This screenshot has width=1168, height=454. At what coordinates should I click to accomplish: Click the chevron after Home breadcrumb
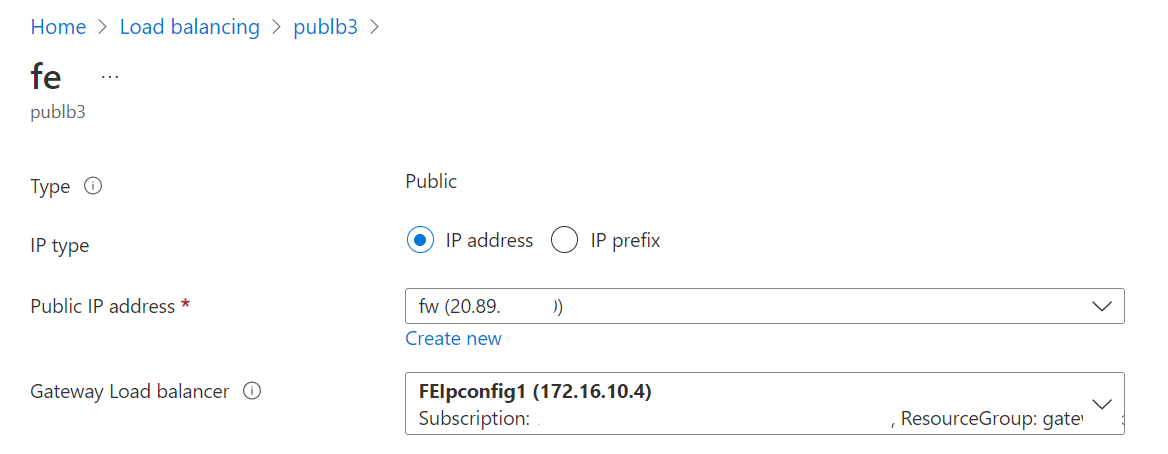pos(102,28)
